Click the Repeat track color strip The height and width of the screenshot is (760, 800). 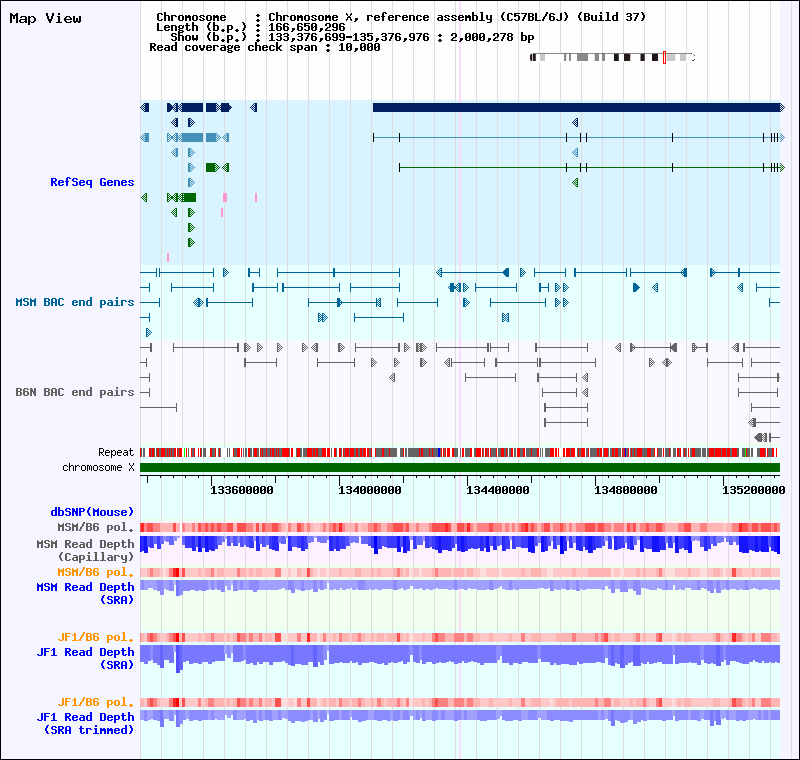(459, 452)
